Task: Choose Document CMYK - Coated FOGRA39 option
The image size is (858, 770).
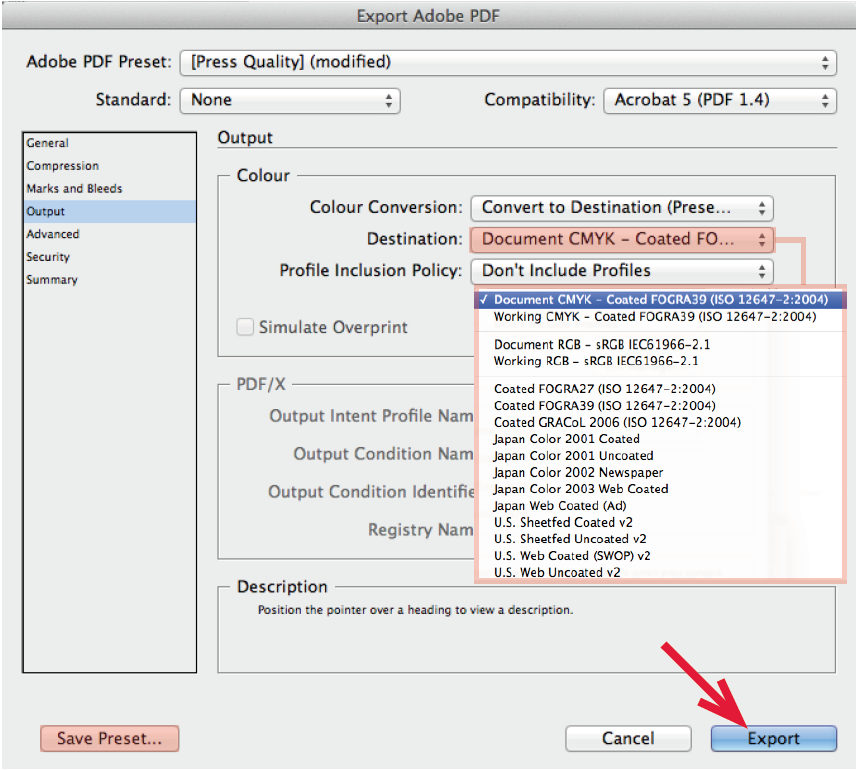Action: point(660,300)
